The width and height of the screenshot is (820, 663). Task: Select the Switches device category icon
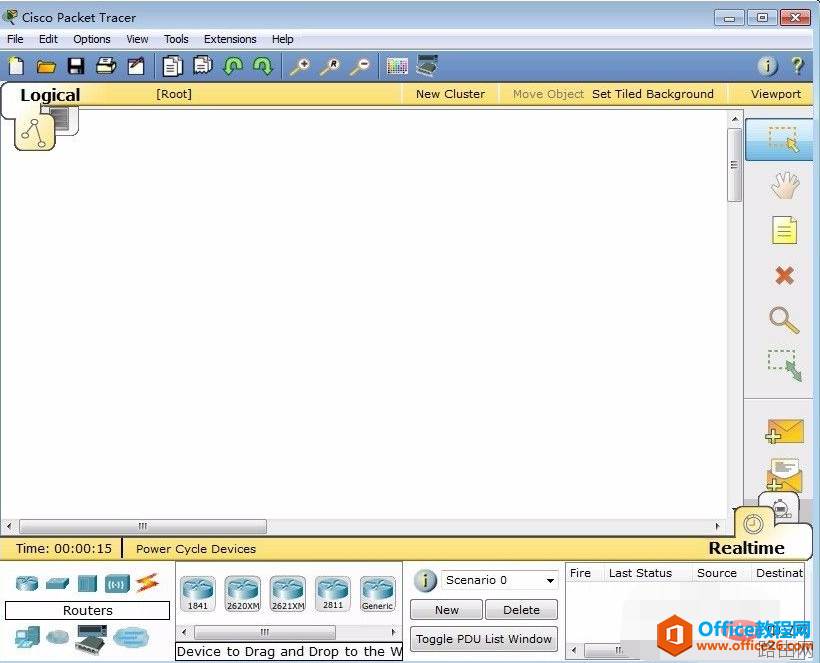(57, 583)
